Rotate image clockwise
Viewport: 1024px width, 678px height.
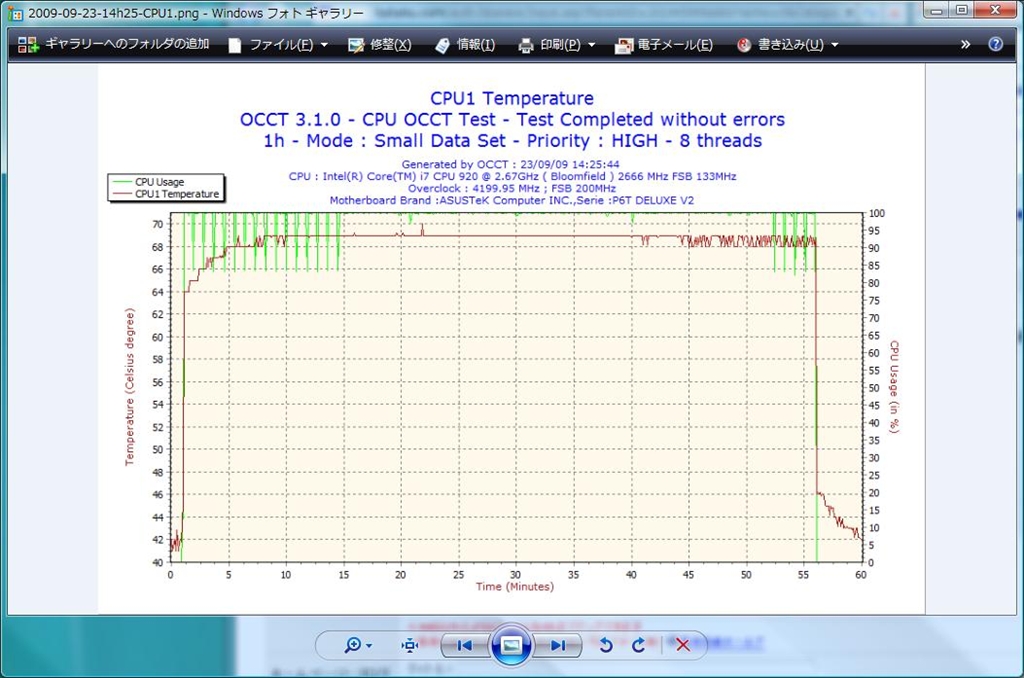(638, 645)
